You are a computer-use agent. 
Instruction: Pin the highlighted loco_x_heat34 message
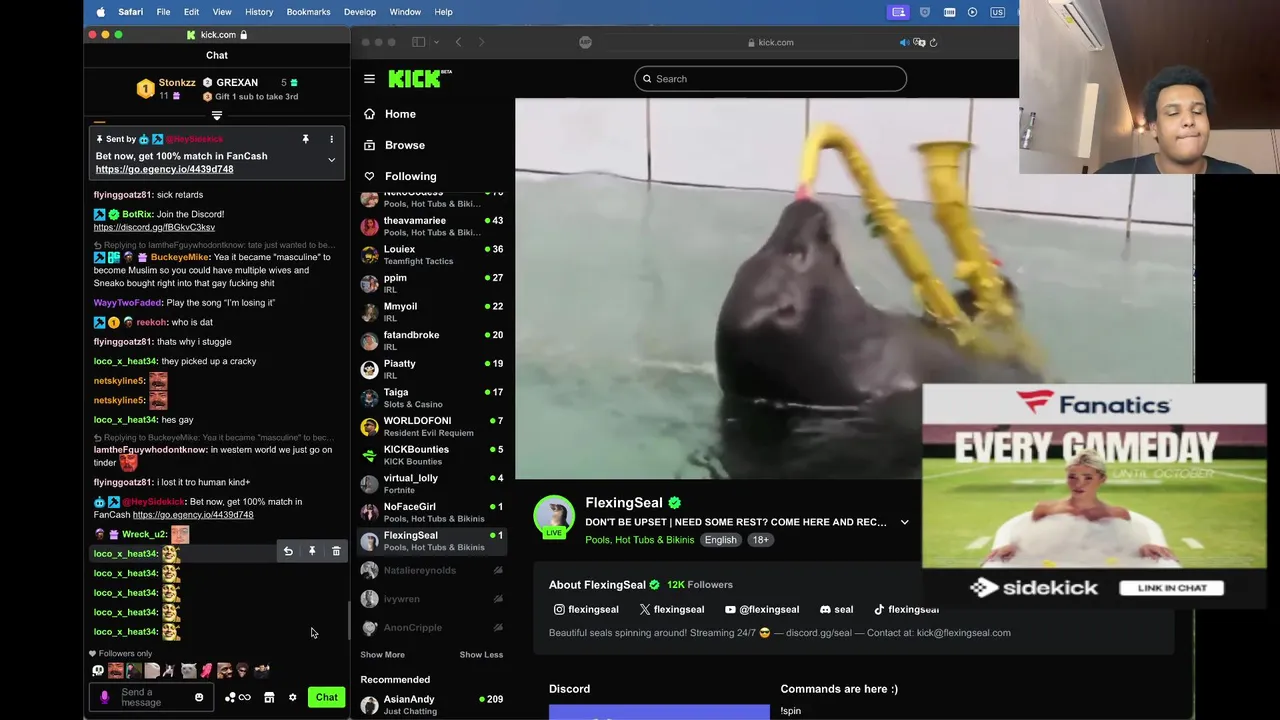[x=312, y=551]
